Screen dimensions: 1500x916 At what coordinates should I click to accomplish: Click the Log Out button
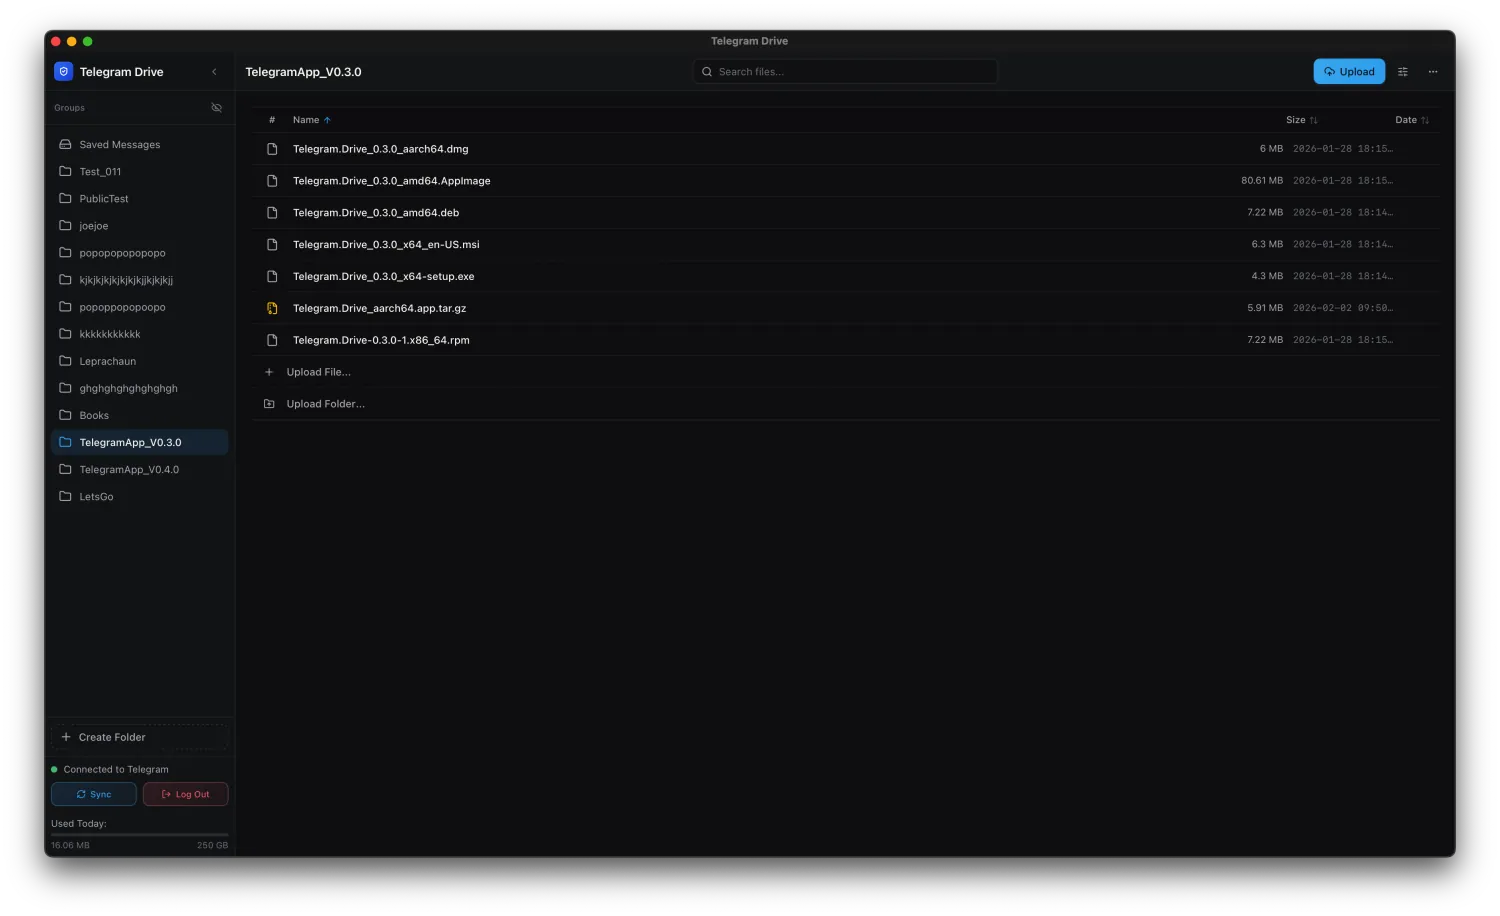[x=186, y=794]
